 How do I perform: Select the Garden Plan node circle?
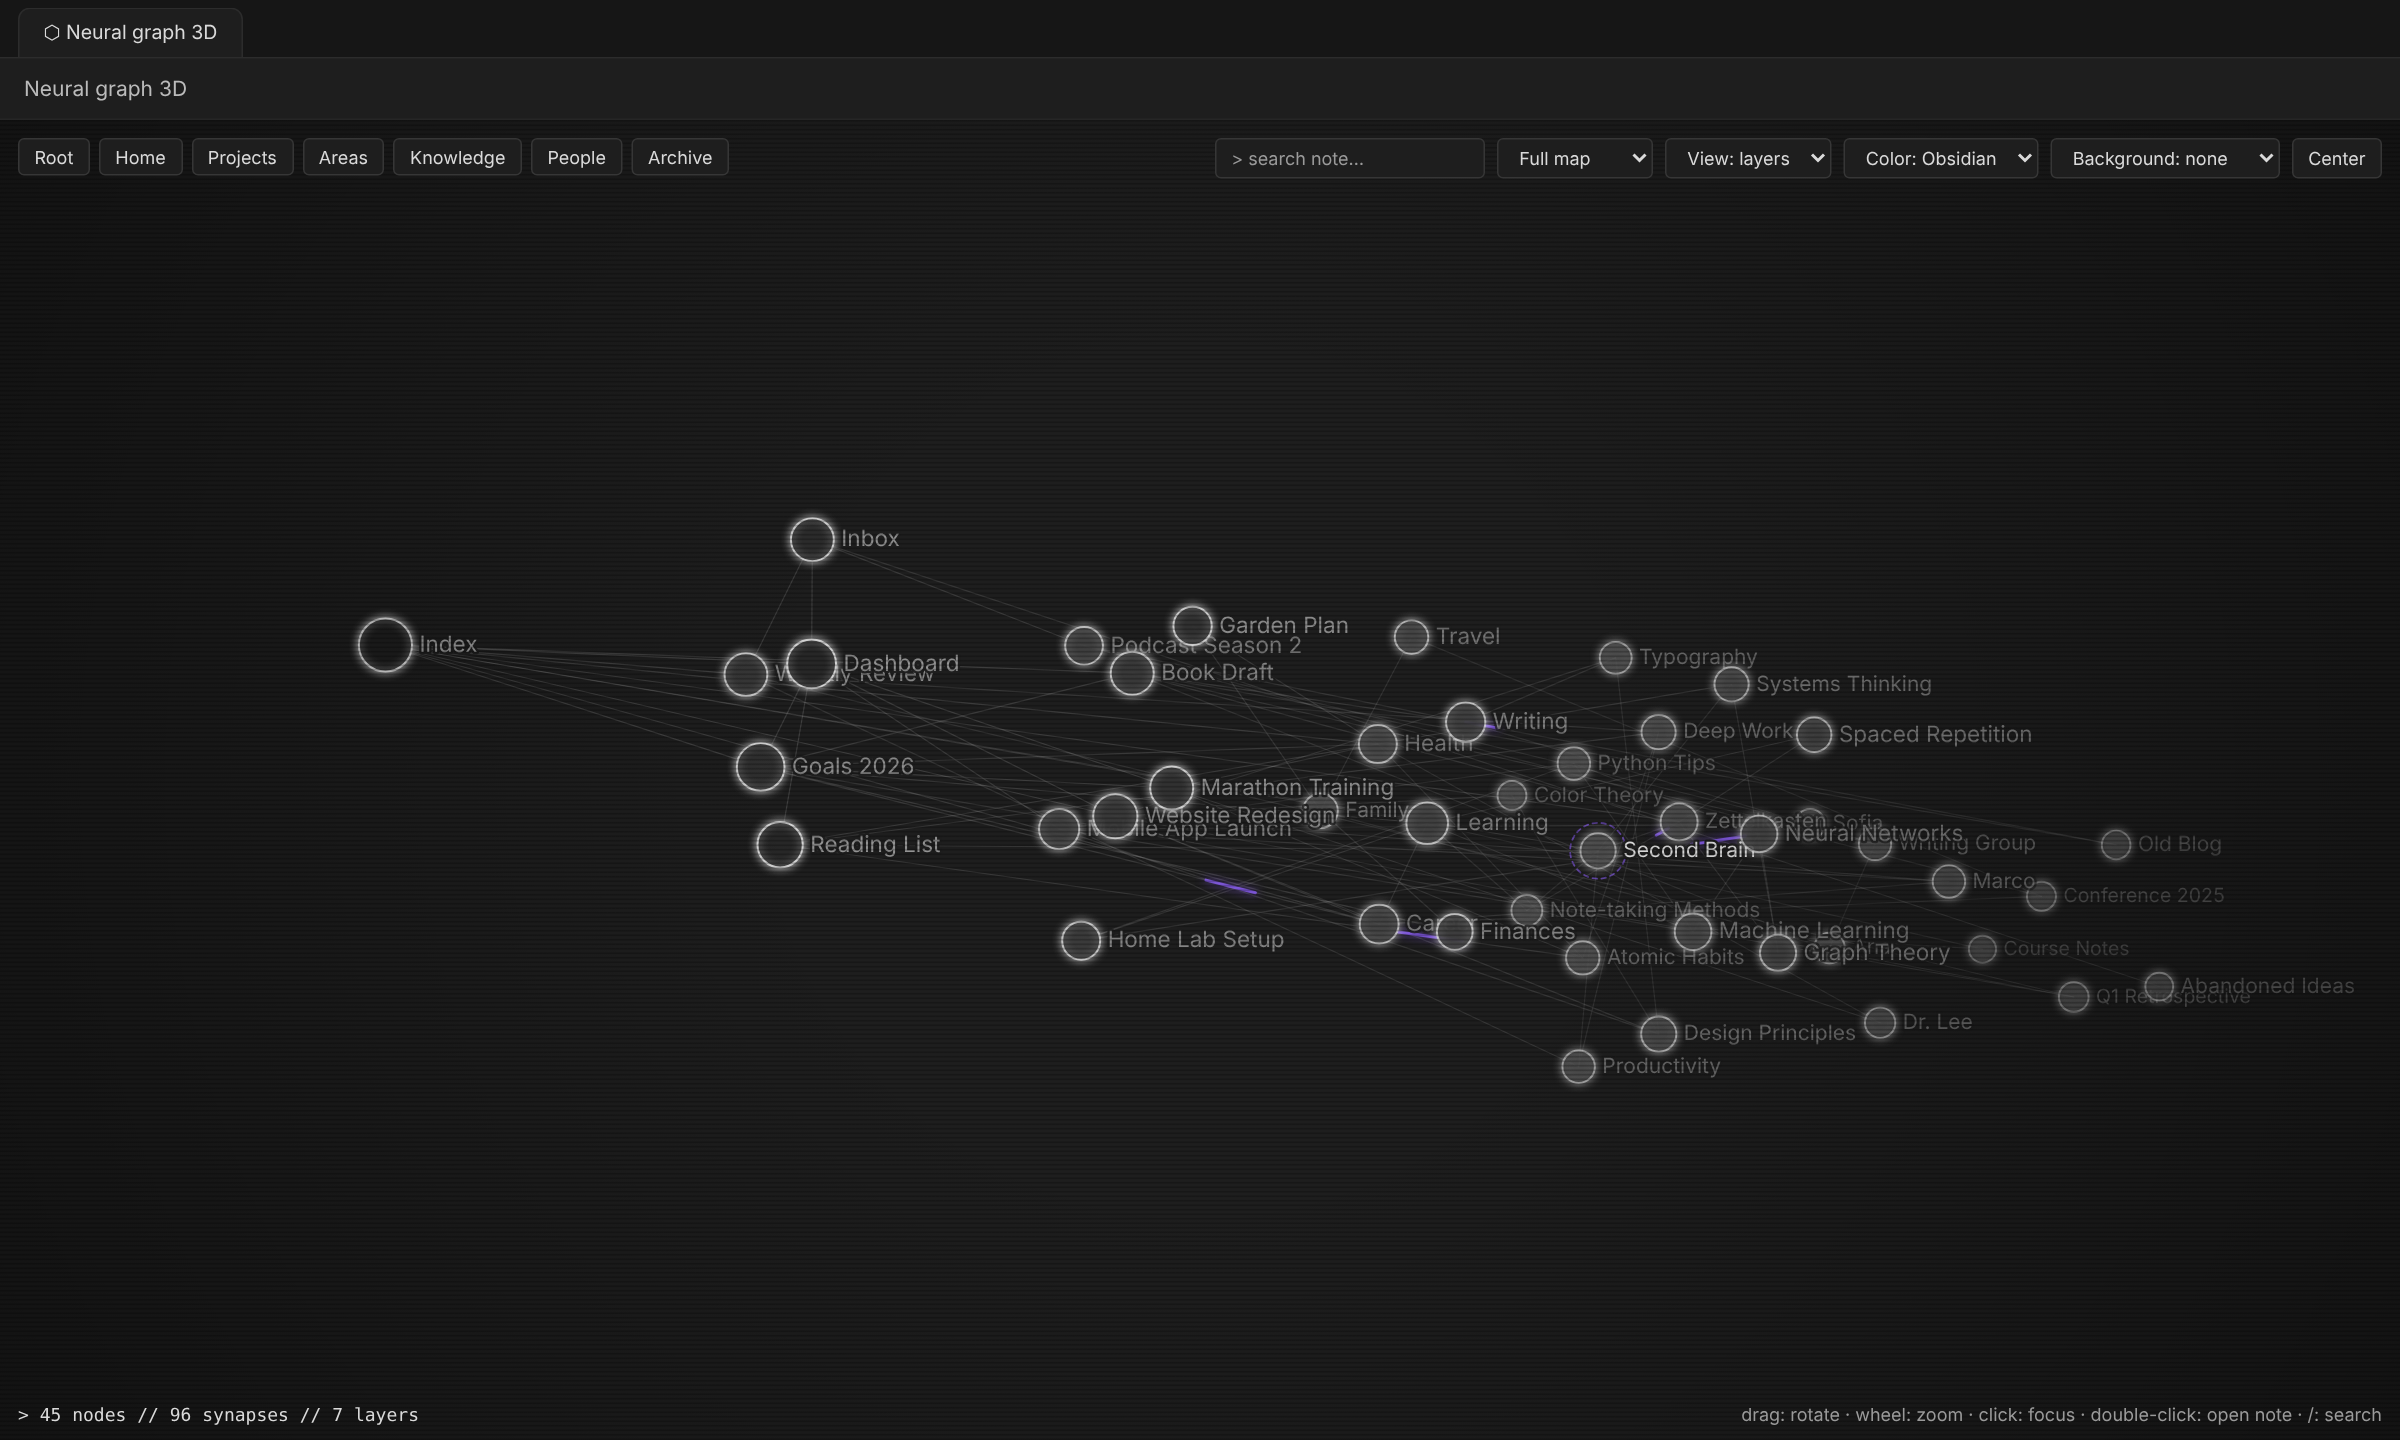pos(1192,626)
